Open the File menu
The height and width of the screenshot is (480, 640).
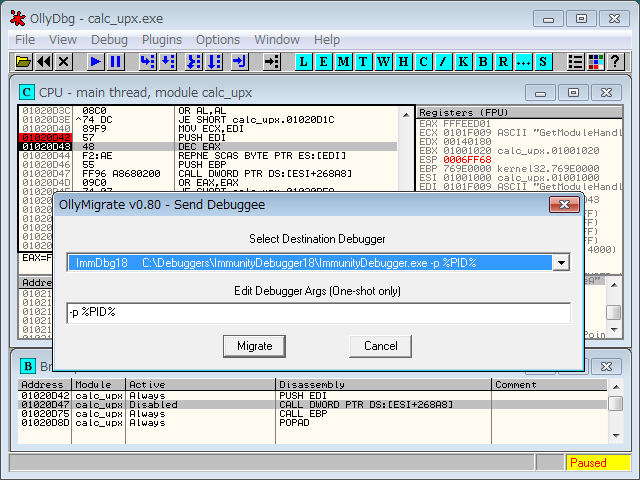[25, 40]
